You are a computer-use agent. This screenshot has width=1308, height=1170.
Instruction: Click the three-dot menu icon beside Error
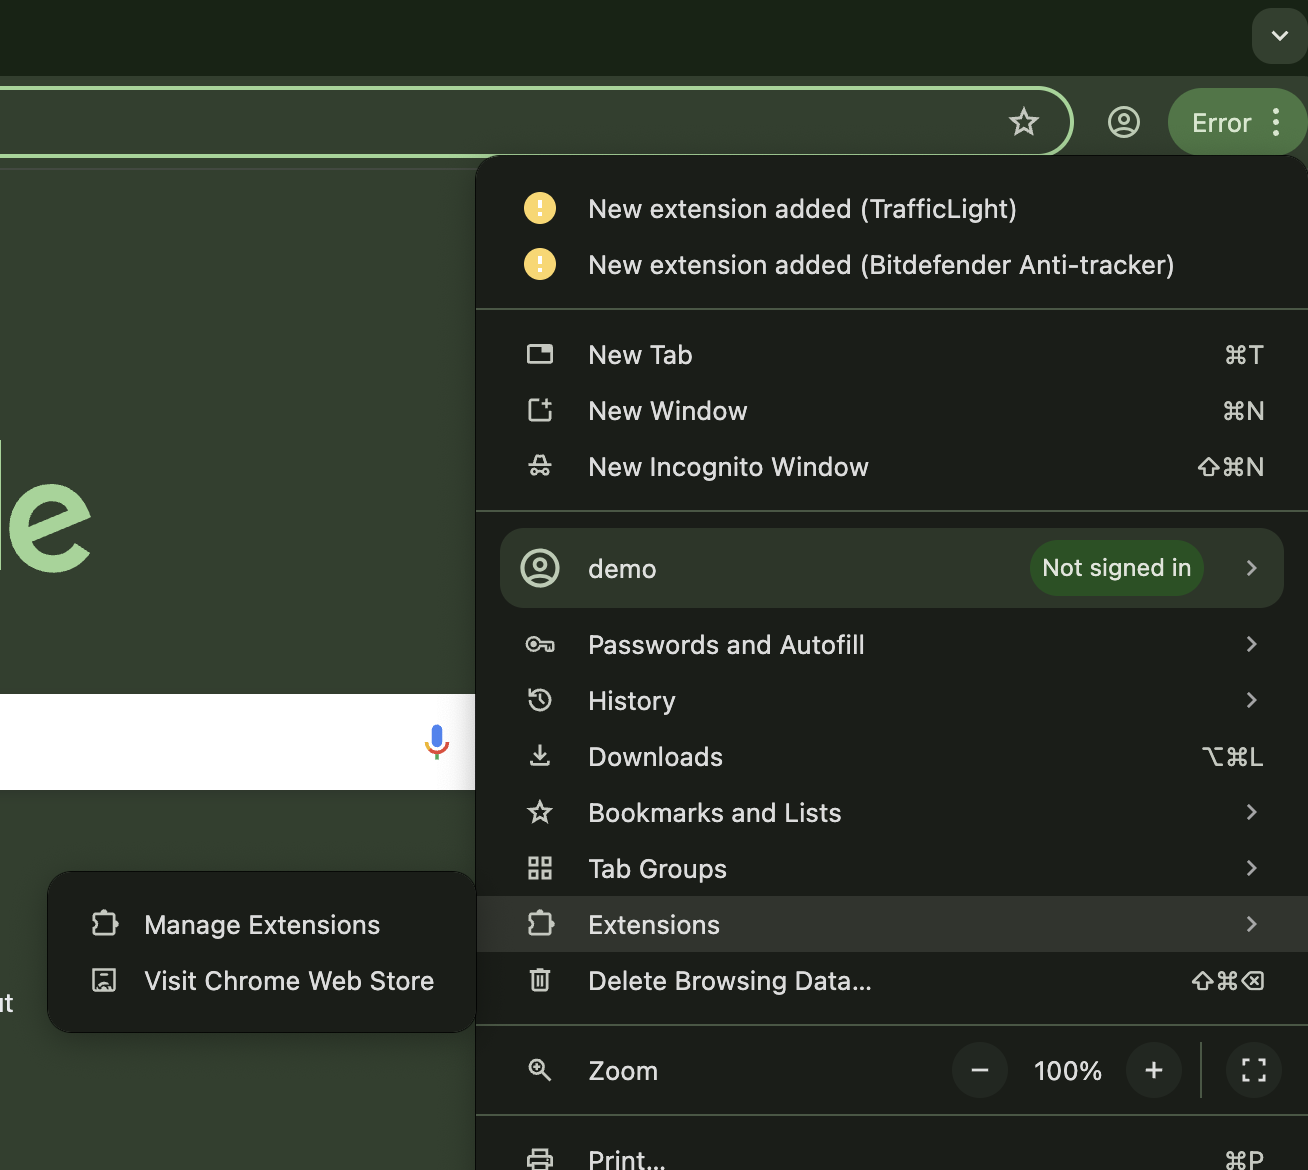click(1276, 122)
